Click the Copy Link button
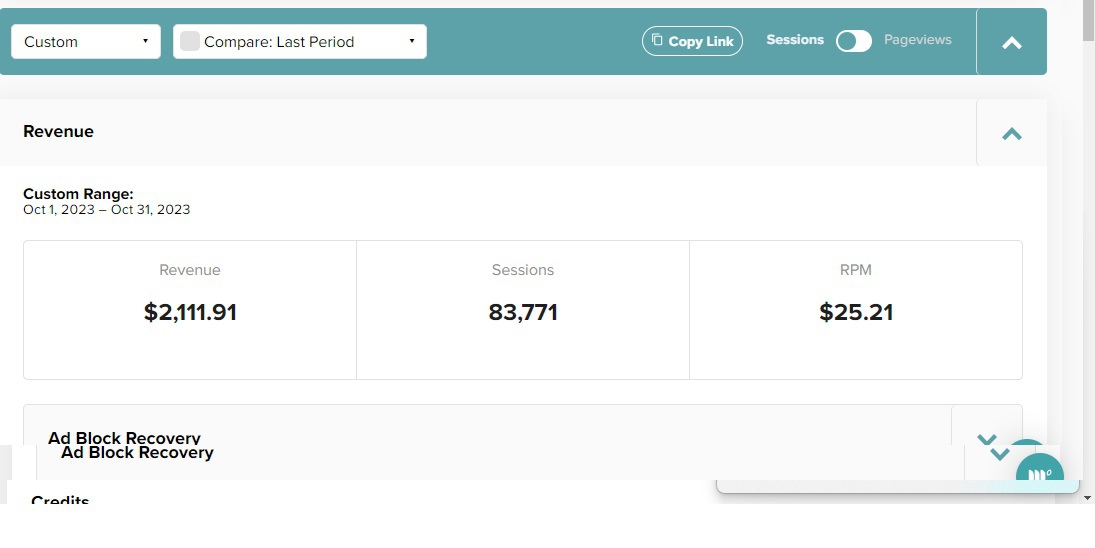The height and width of the screenshot is (548, 1095). click(x=692, y=41)
